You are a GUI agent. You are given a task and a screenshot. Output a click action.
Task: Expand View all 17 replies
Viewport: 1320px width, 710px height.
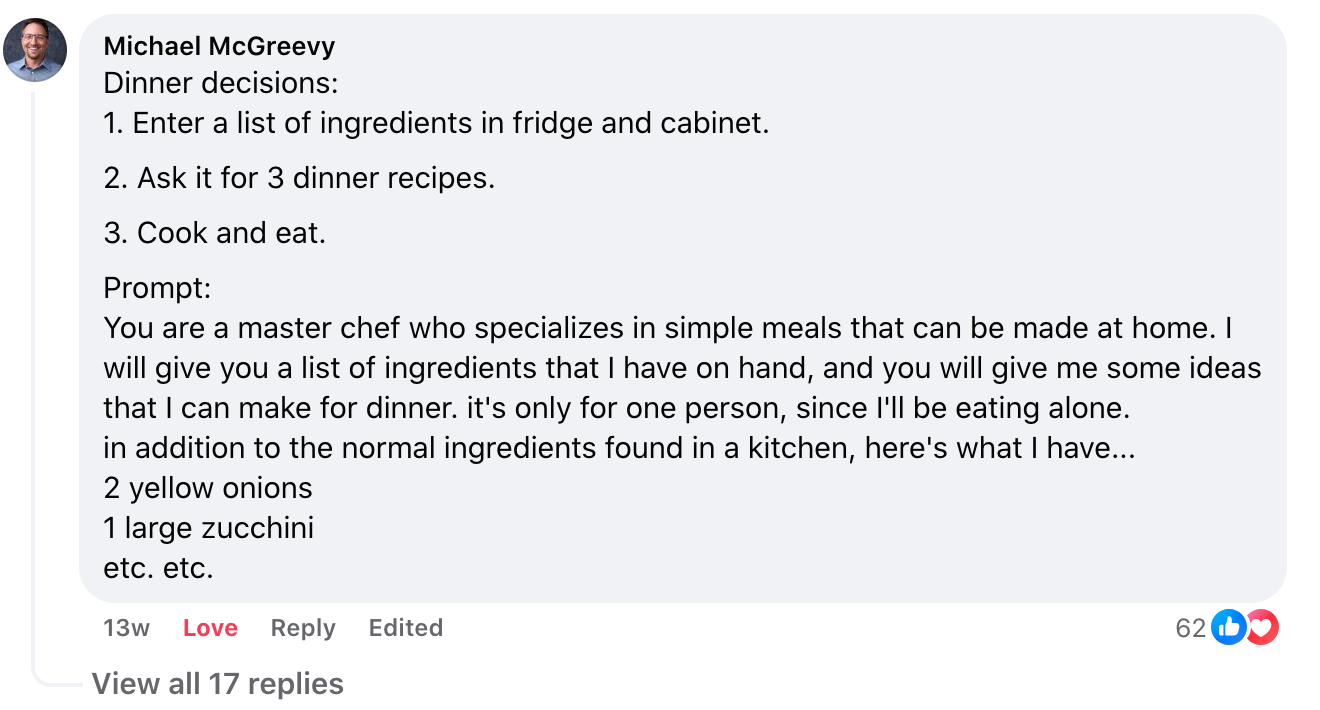point(217,684)
